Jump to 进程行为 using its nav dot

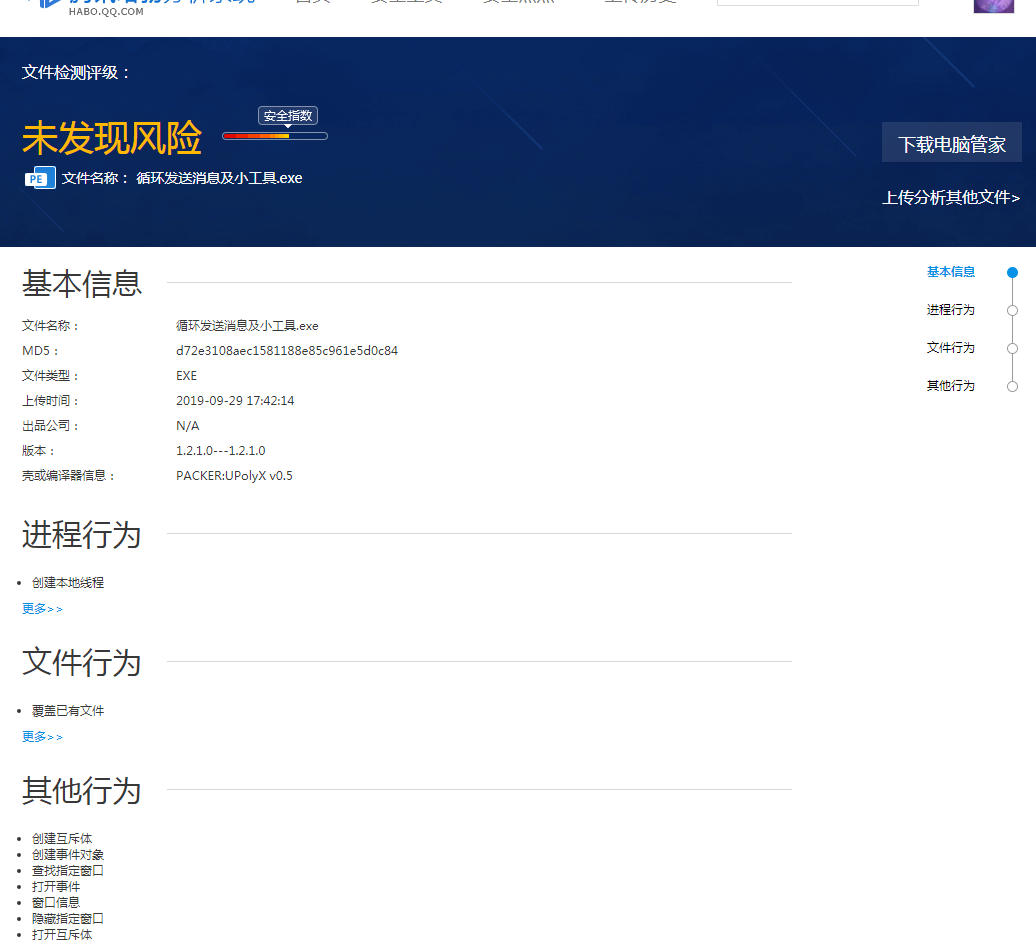pyautogui.click(x=1012, y=309)
